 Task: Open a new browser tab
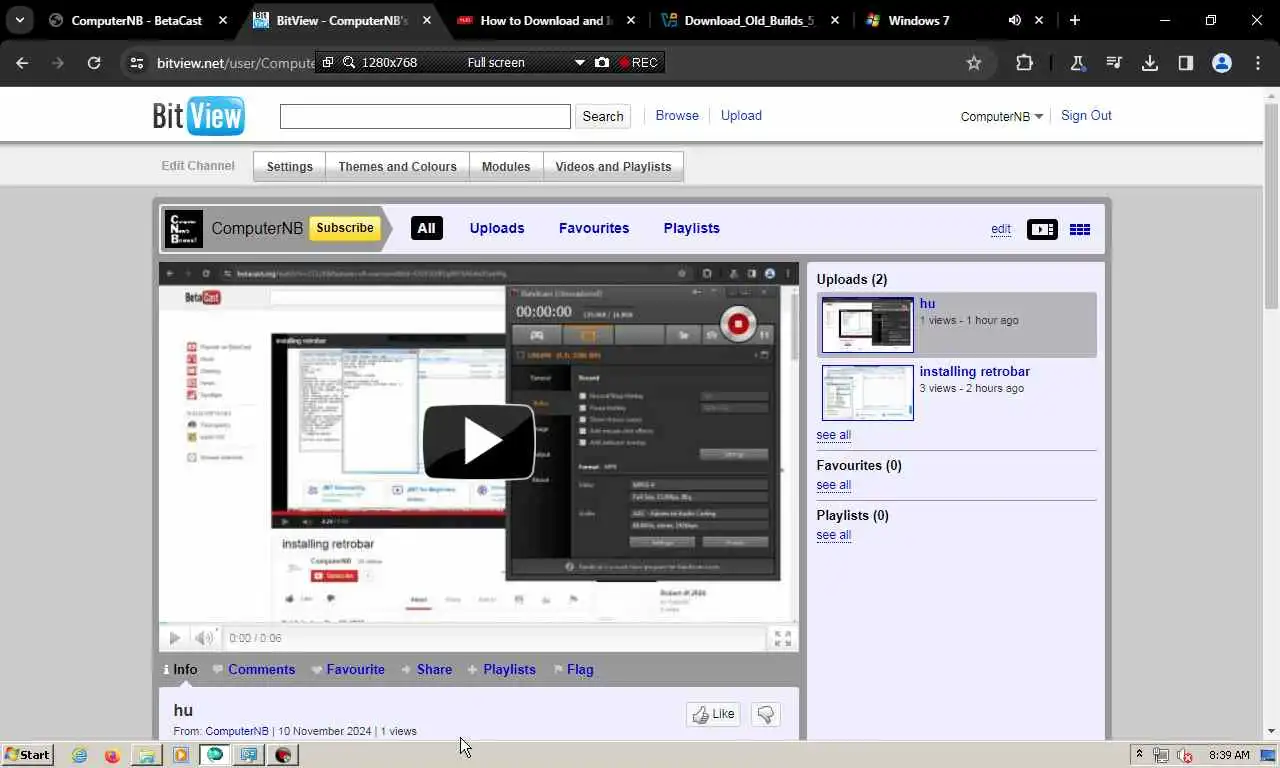[1074, 20]
